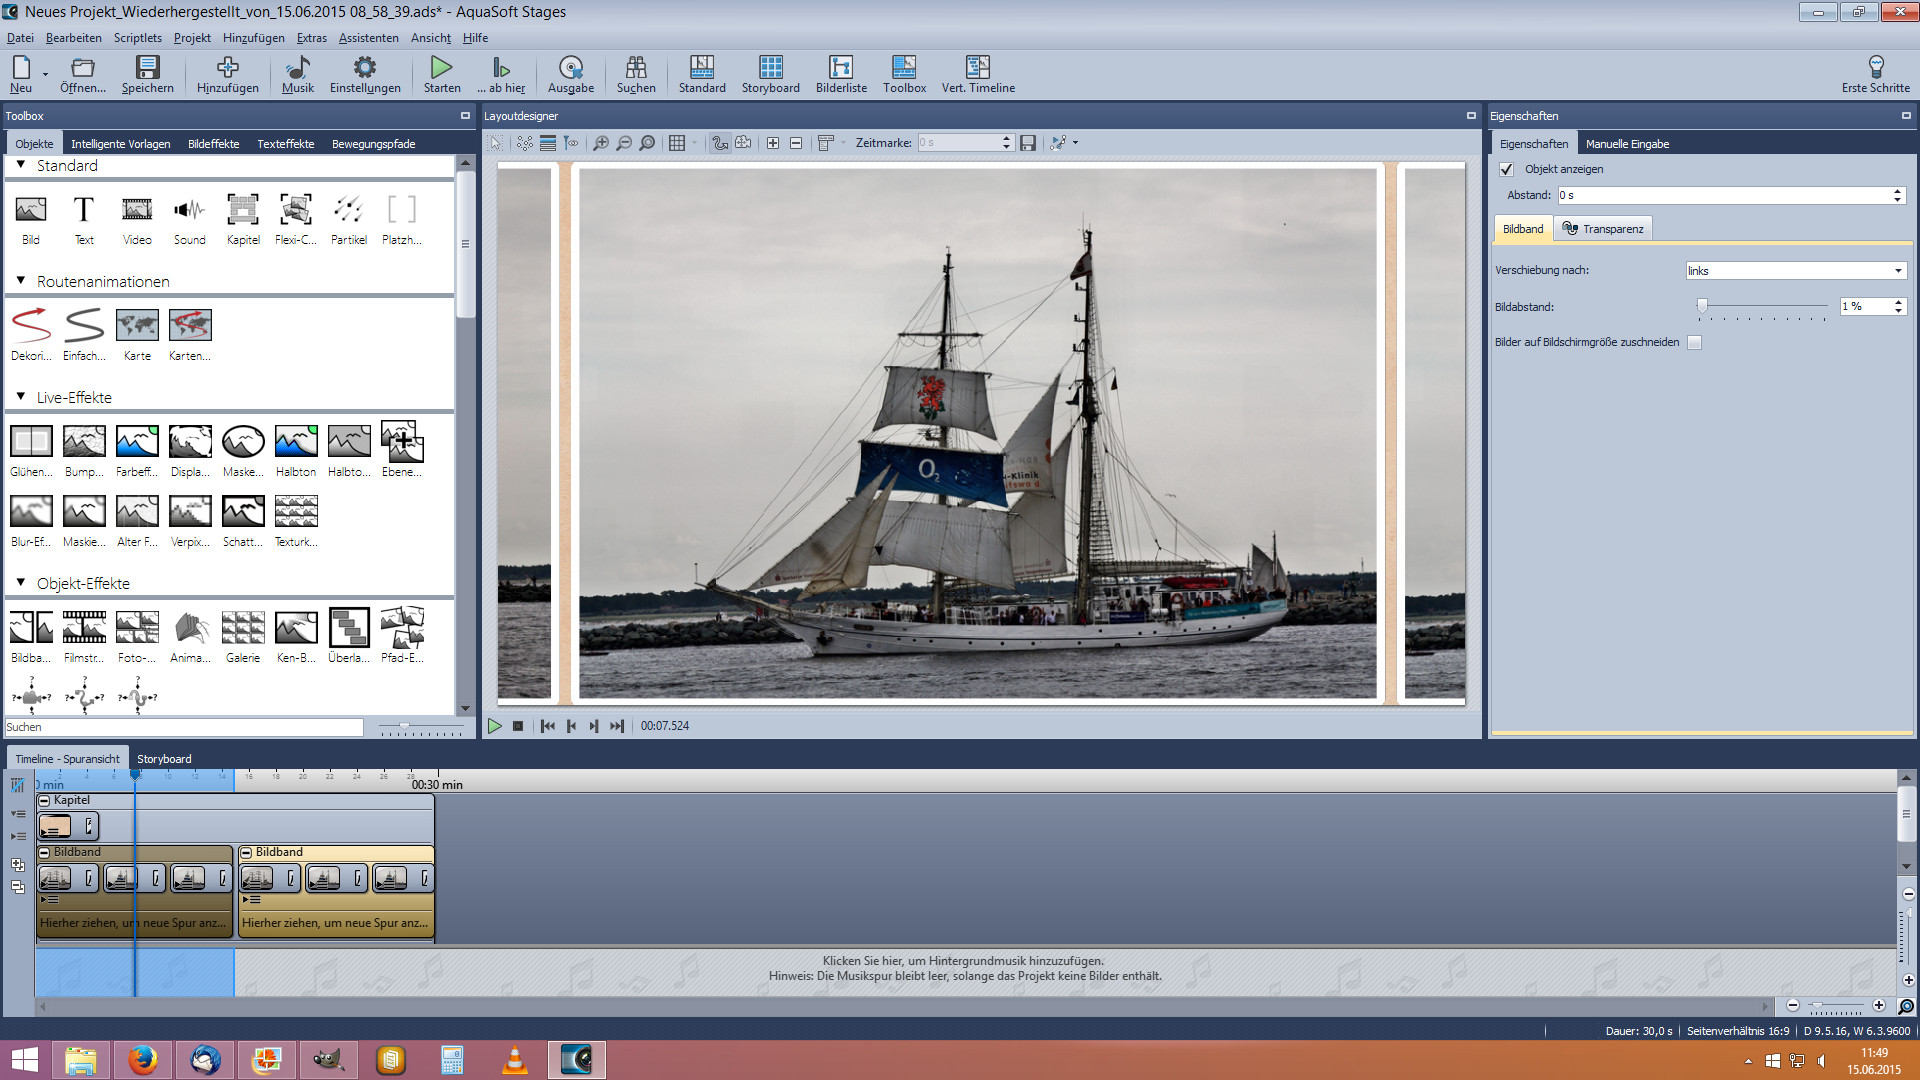The image size is (1920, 1080).
Task: Collapse the Routenanimationen section
Action: click(x=21, y=281)
